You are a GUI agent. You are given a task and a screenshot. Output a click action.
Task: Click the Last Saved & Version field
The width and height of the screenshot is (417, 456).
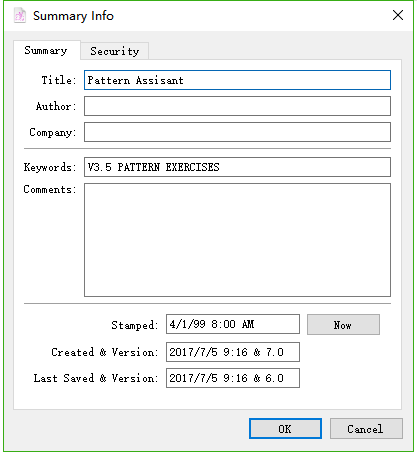(x=233, y=378)
